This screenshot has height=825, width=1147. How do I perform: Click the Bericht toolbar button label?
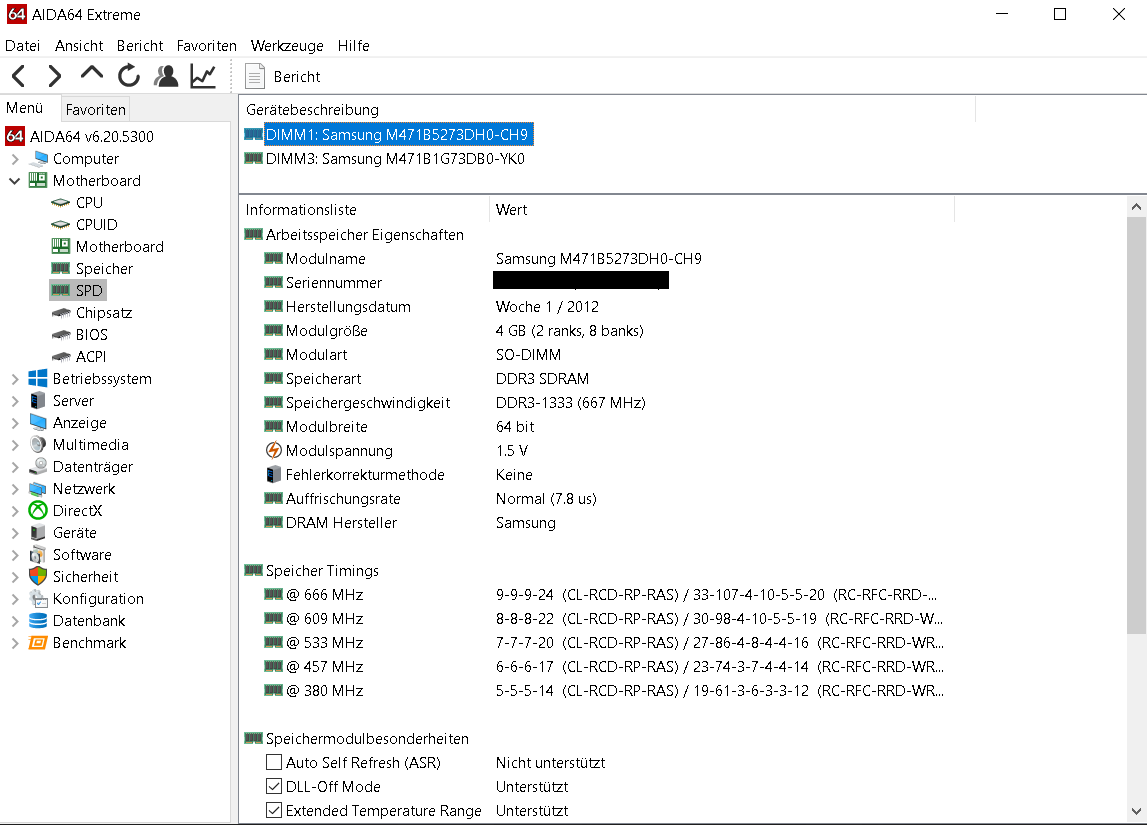(x=297, y=77)
